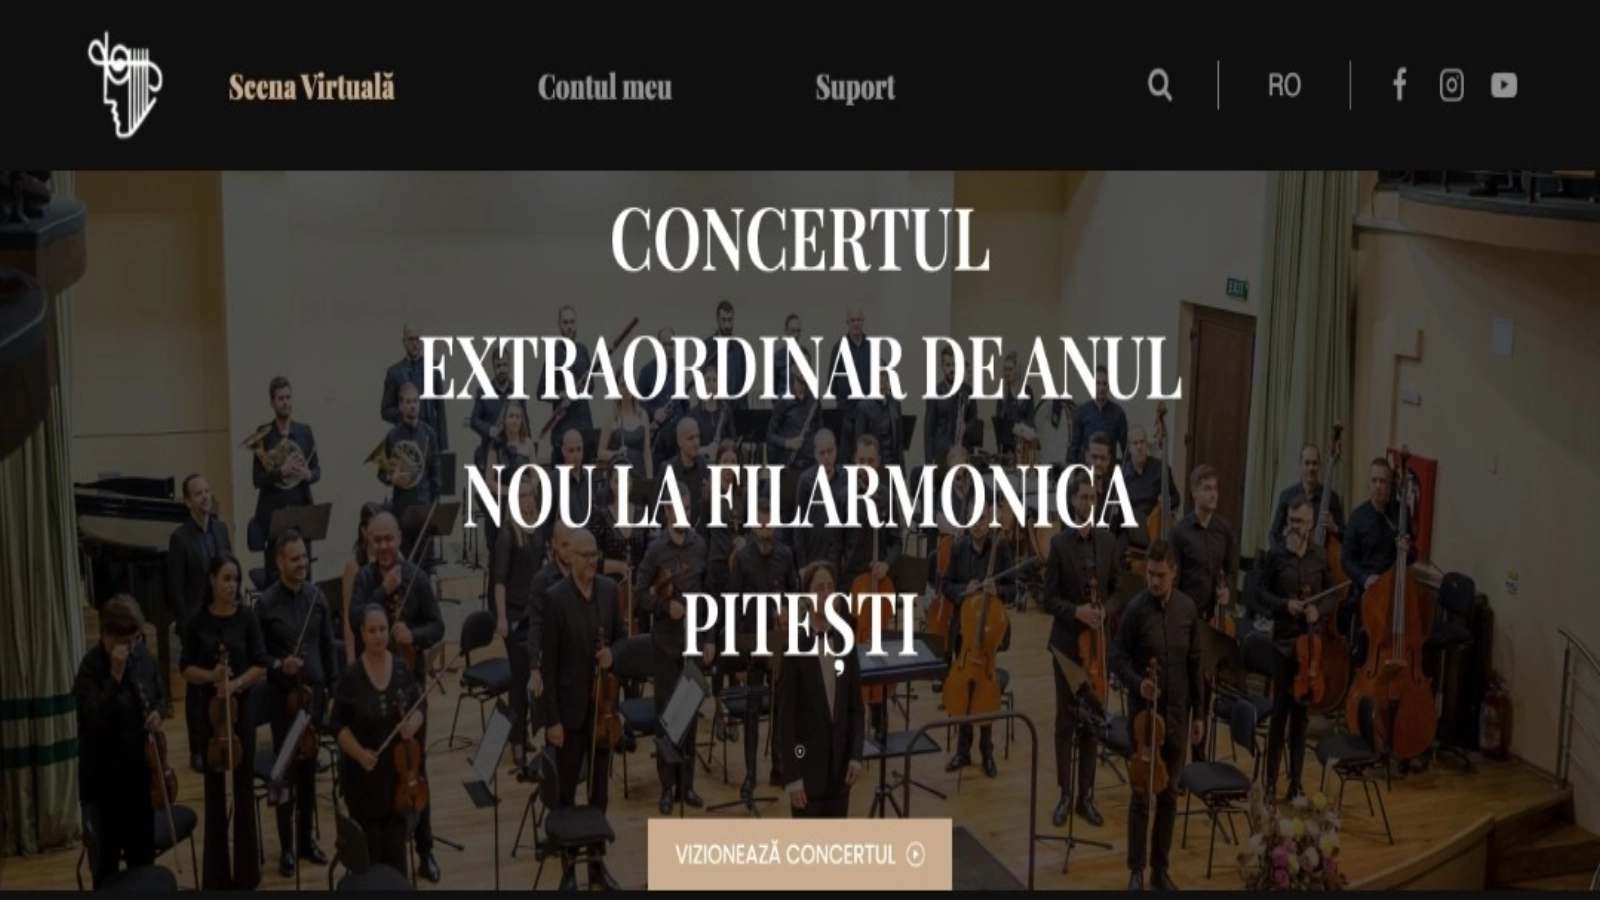1600x900 pixels.
Task: Click the headline word CONCERTUL
Action: pos(800,240)
